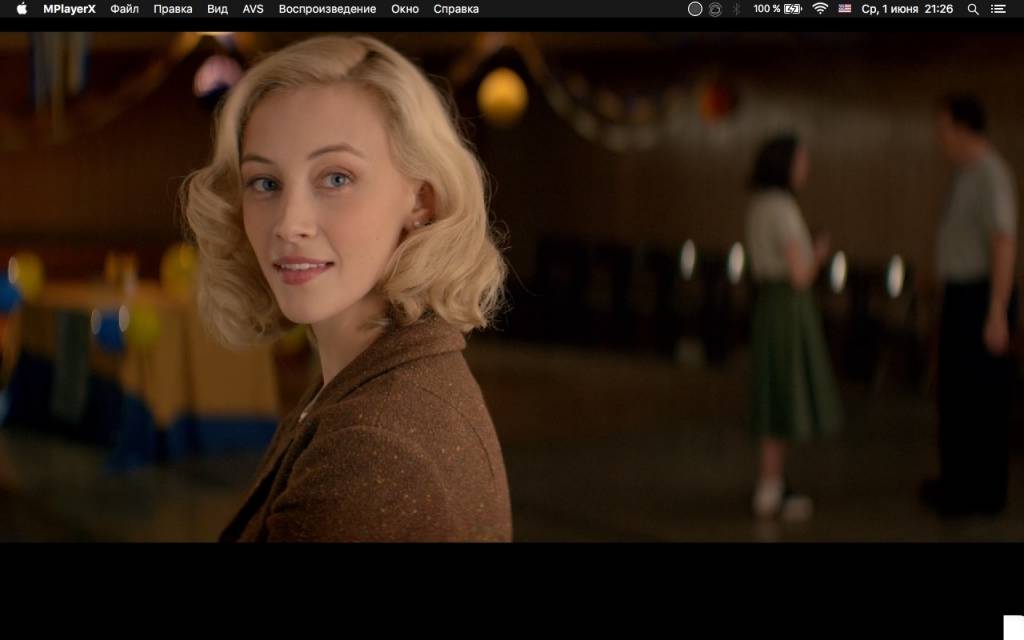Open the Воспроизведение menu
1024x640 pixels.
pyautogui.click(x=327, y=9)
